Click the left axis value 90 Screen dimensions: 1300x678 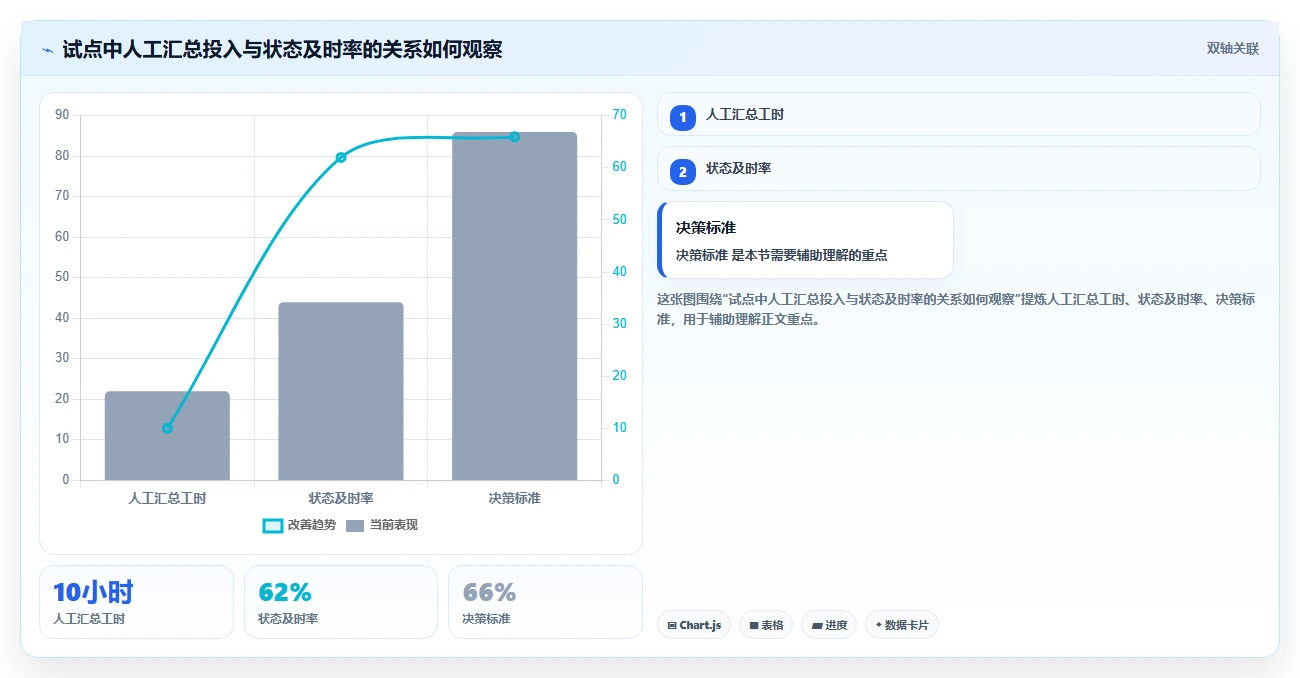click(63, 115)
